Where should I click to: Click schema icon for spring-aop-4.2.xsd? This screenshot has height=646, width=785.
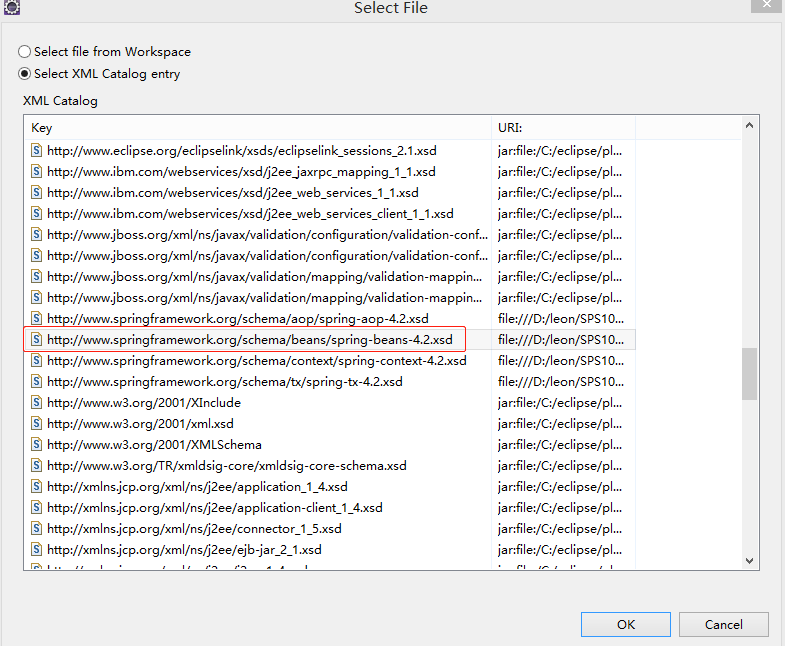(36, 318)
